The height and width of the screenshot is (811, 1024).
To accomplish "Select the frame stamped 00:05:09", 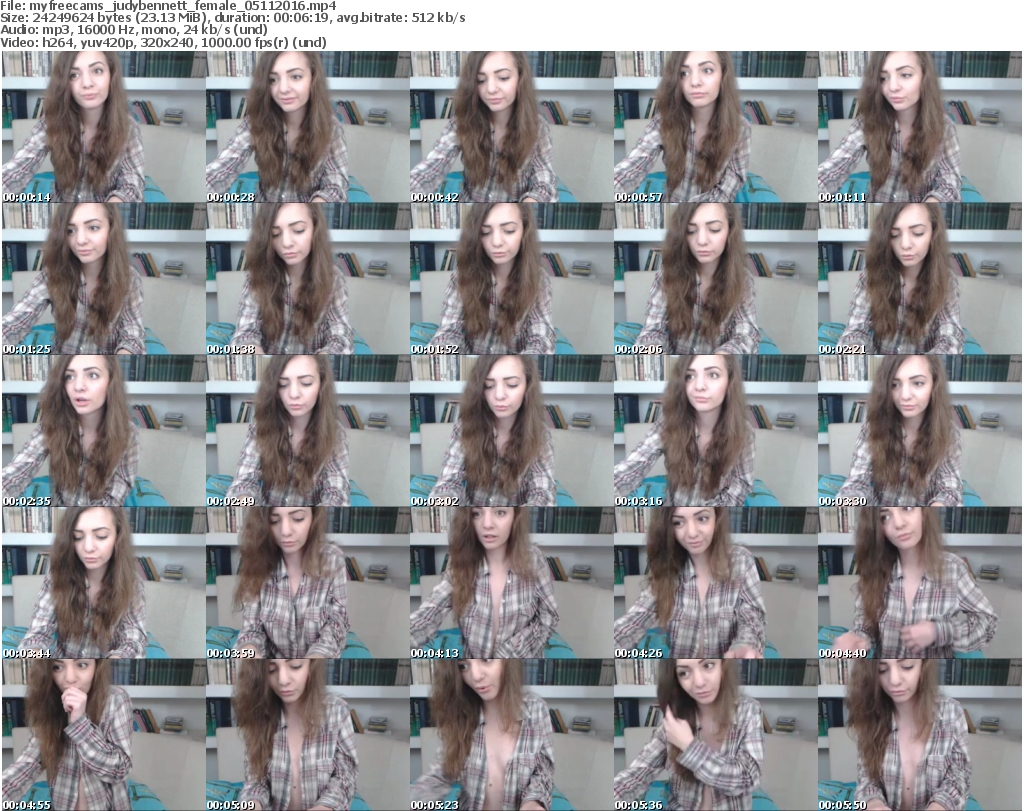I will [308, 735].
